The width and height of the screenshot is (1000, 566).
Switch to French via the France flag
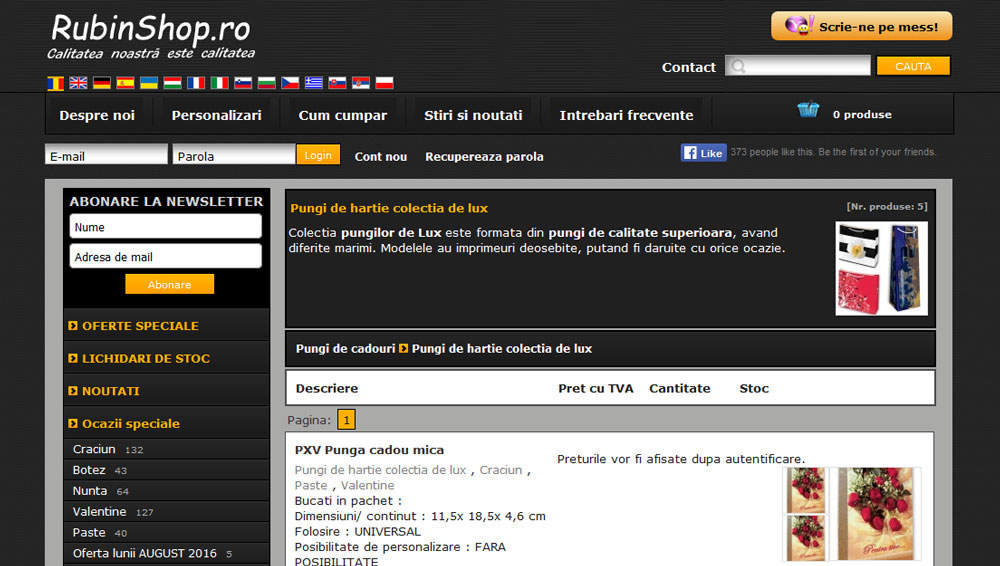click(196, 82)
